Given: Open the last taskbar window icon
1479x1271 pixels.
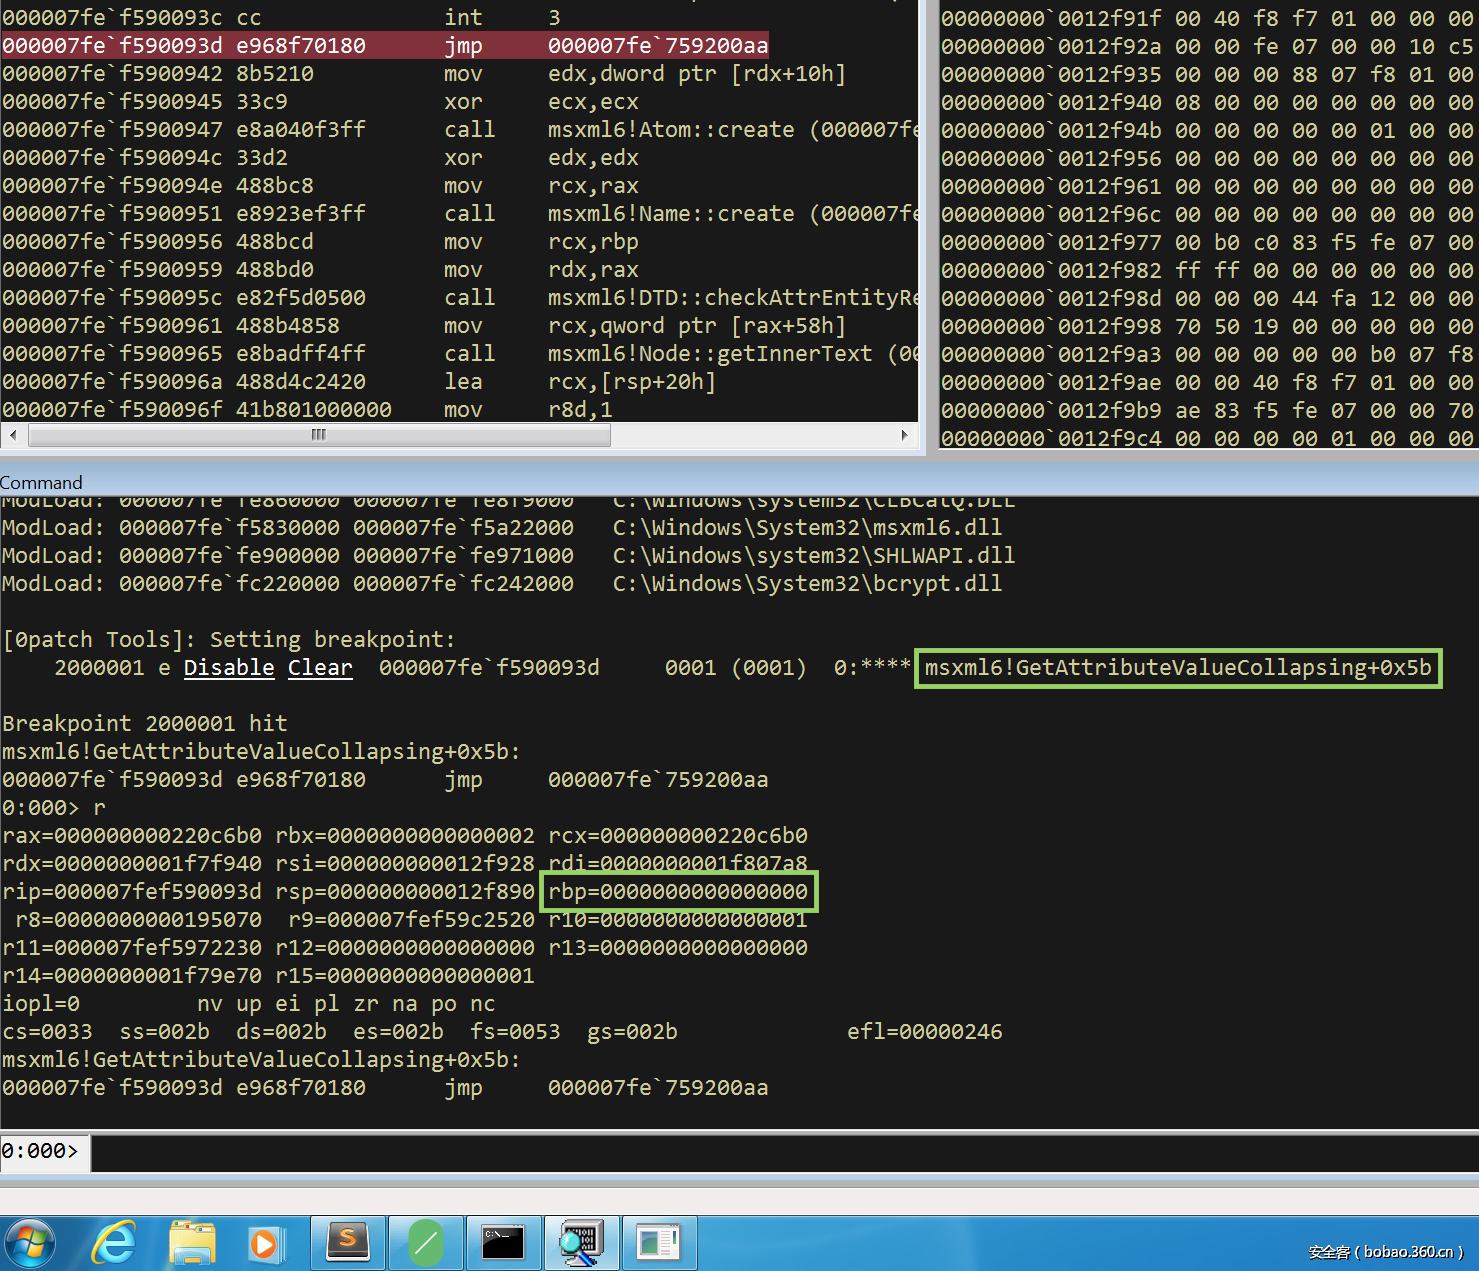Looking at the screenshot, I should pos(658,1243).
